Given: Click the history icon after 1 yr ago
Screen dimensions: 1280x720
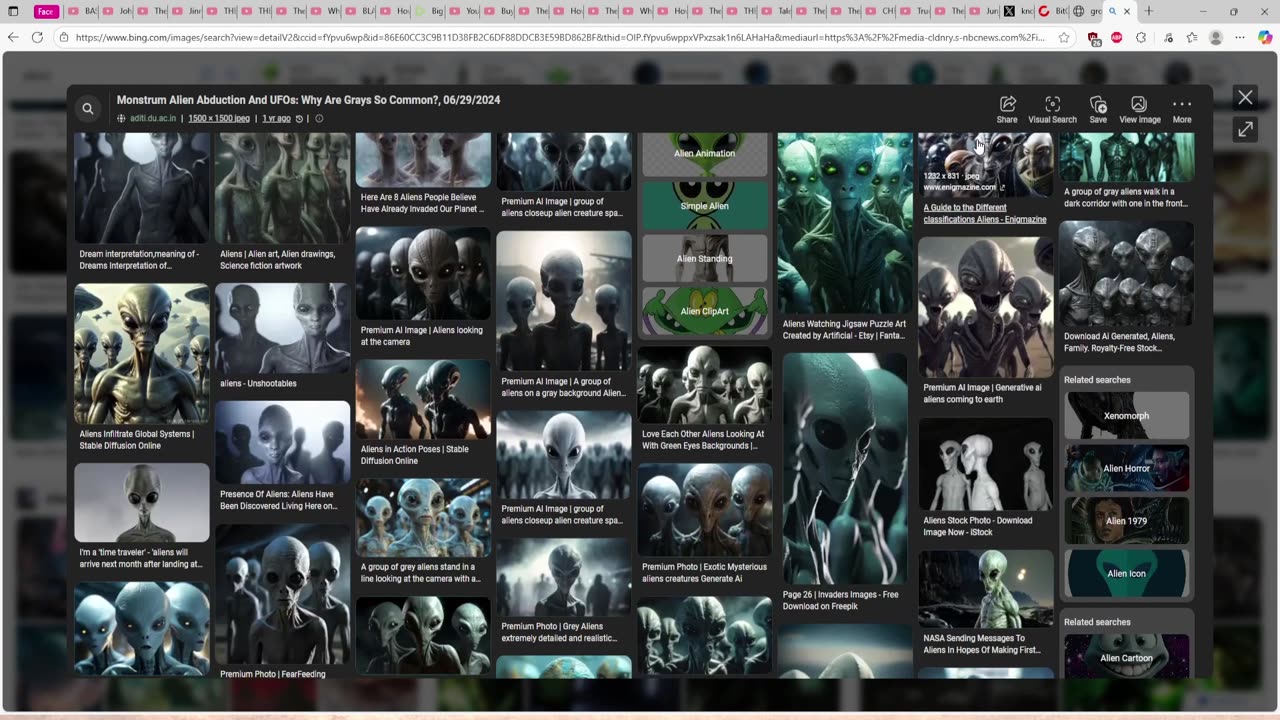Looking at the screenshot, I should (x=300, y=118).
